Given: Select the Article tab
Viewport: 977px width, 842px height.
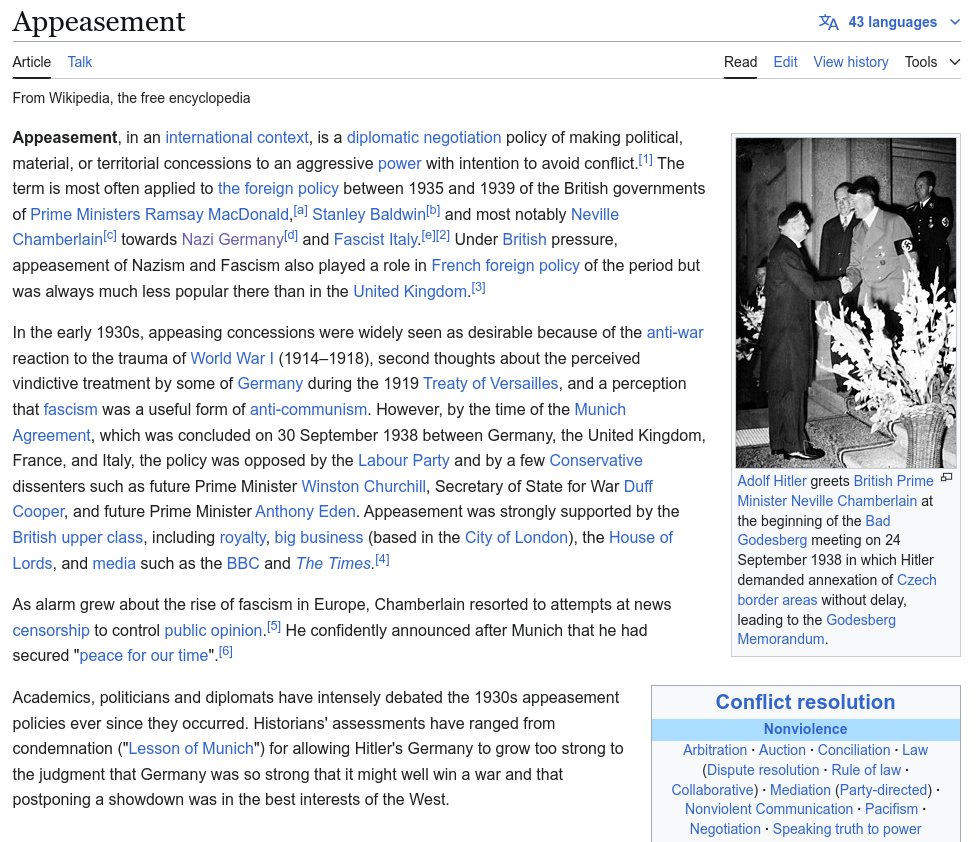Looking at the screenshot, I should click(31, 62).
